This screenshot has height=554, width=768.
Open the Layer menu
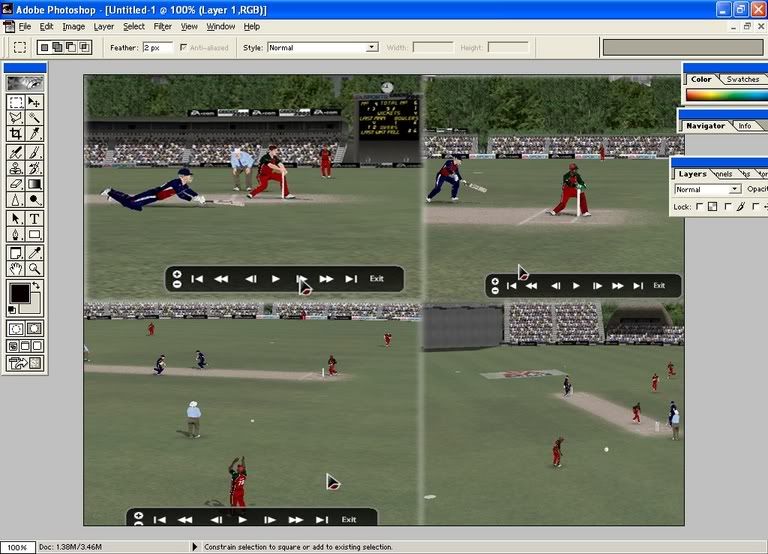(104, 26)
